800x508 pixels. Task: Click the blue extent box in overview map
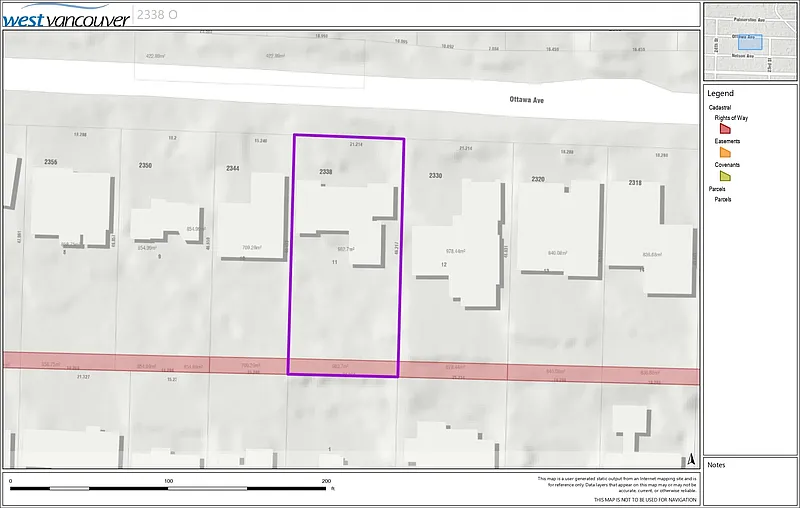coord(748,42)
